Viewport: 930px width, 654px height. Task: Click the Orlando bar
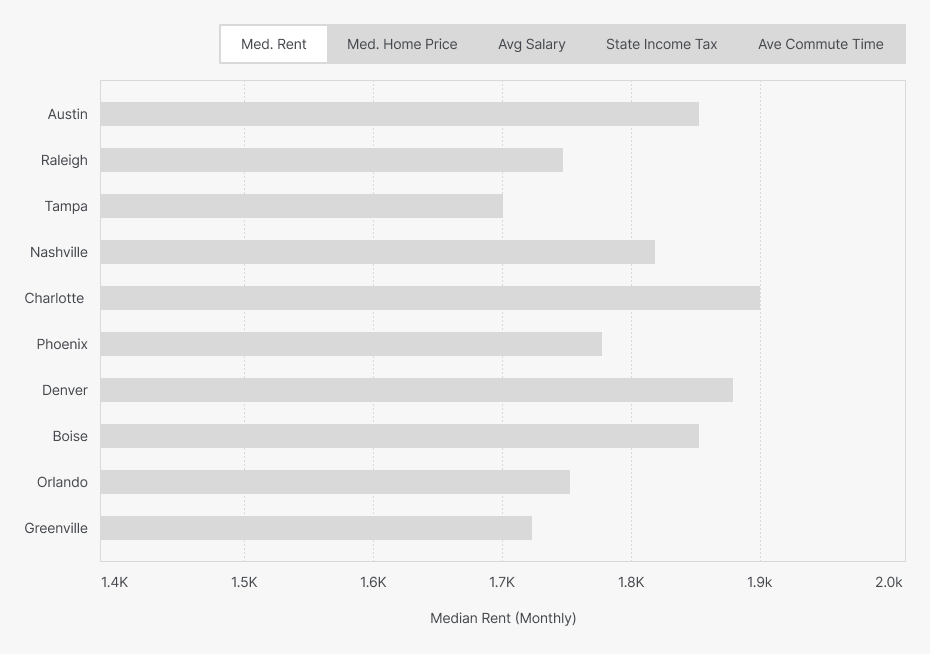335,482
